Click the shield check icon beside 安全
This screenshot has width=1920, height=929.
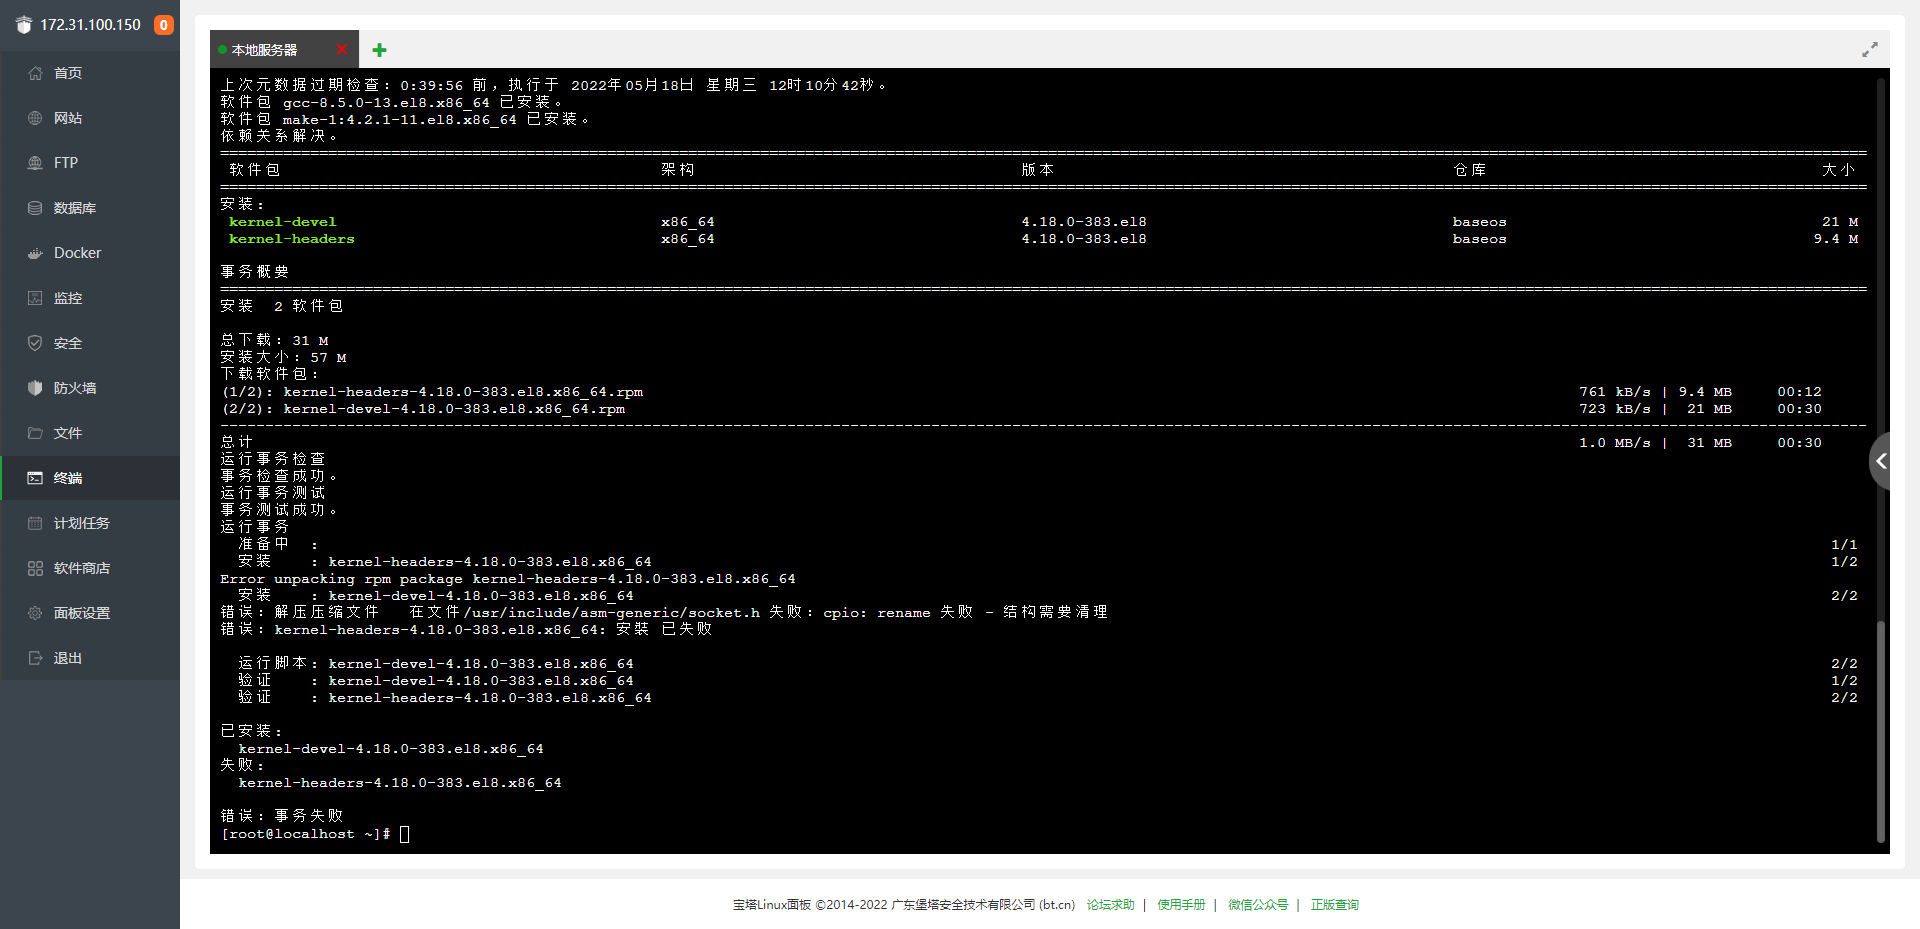[x=35, y=343]
